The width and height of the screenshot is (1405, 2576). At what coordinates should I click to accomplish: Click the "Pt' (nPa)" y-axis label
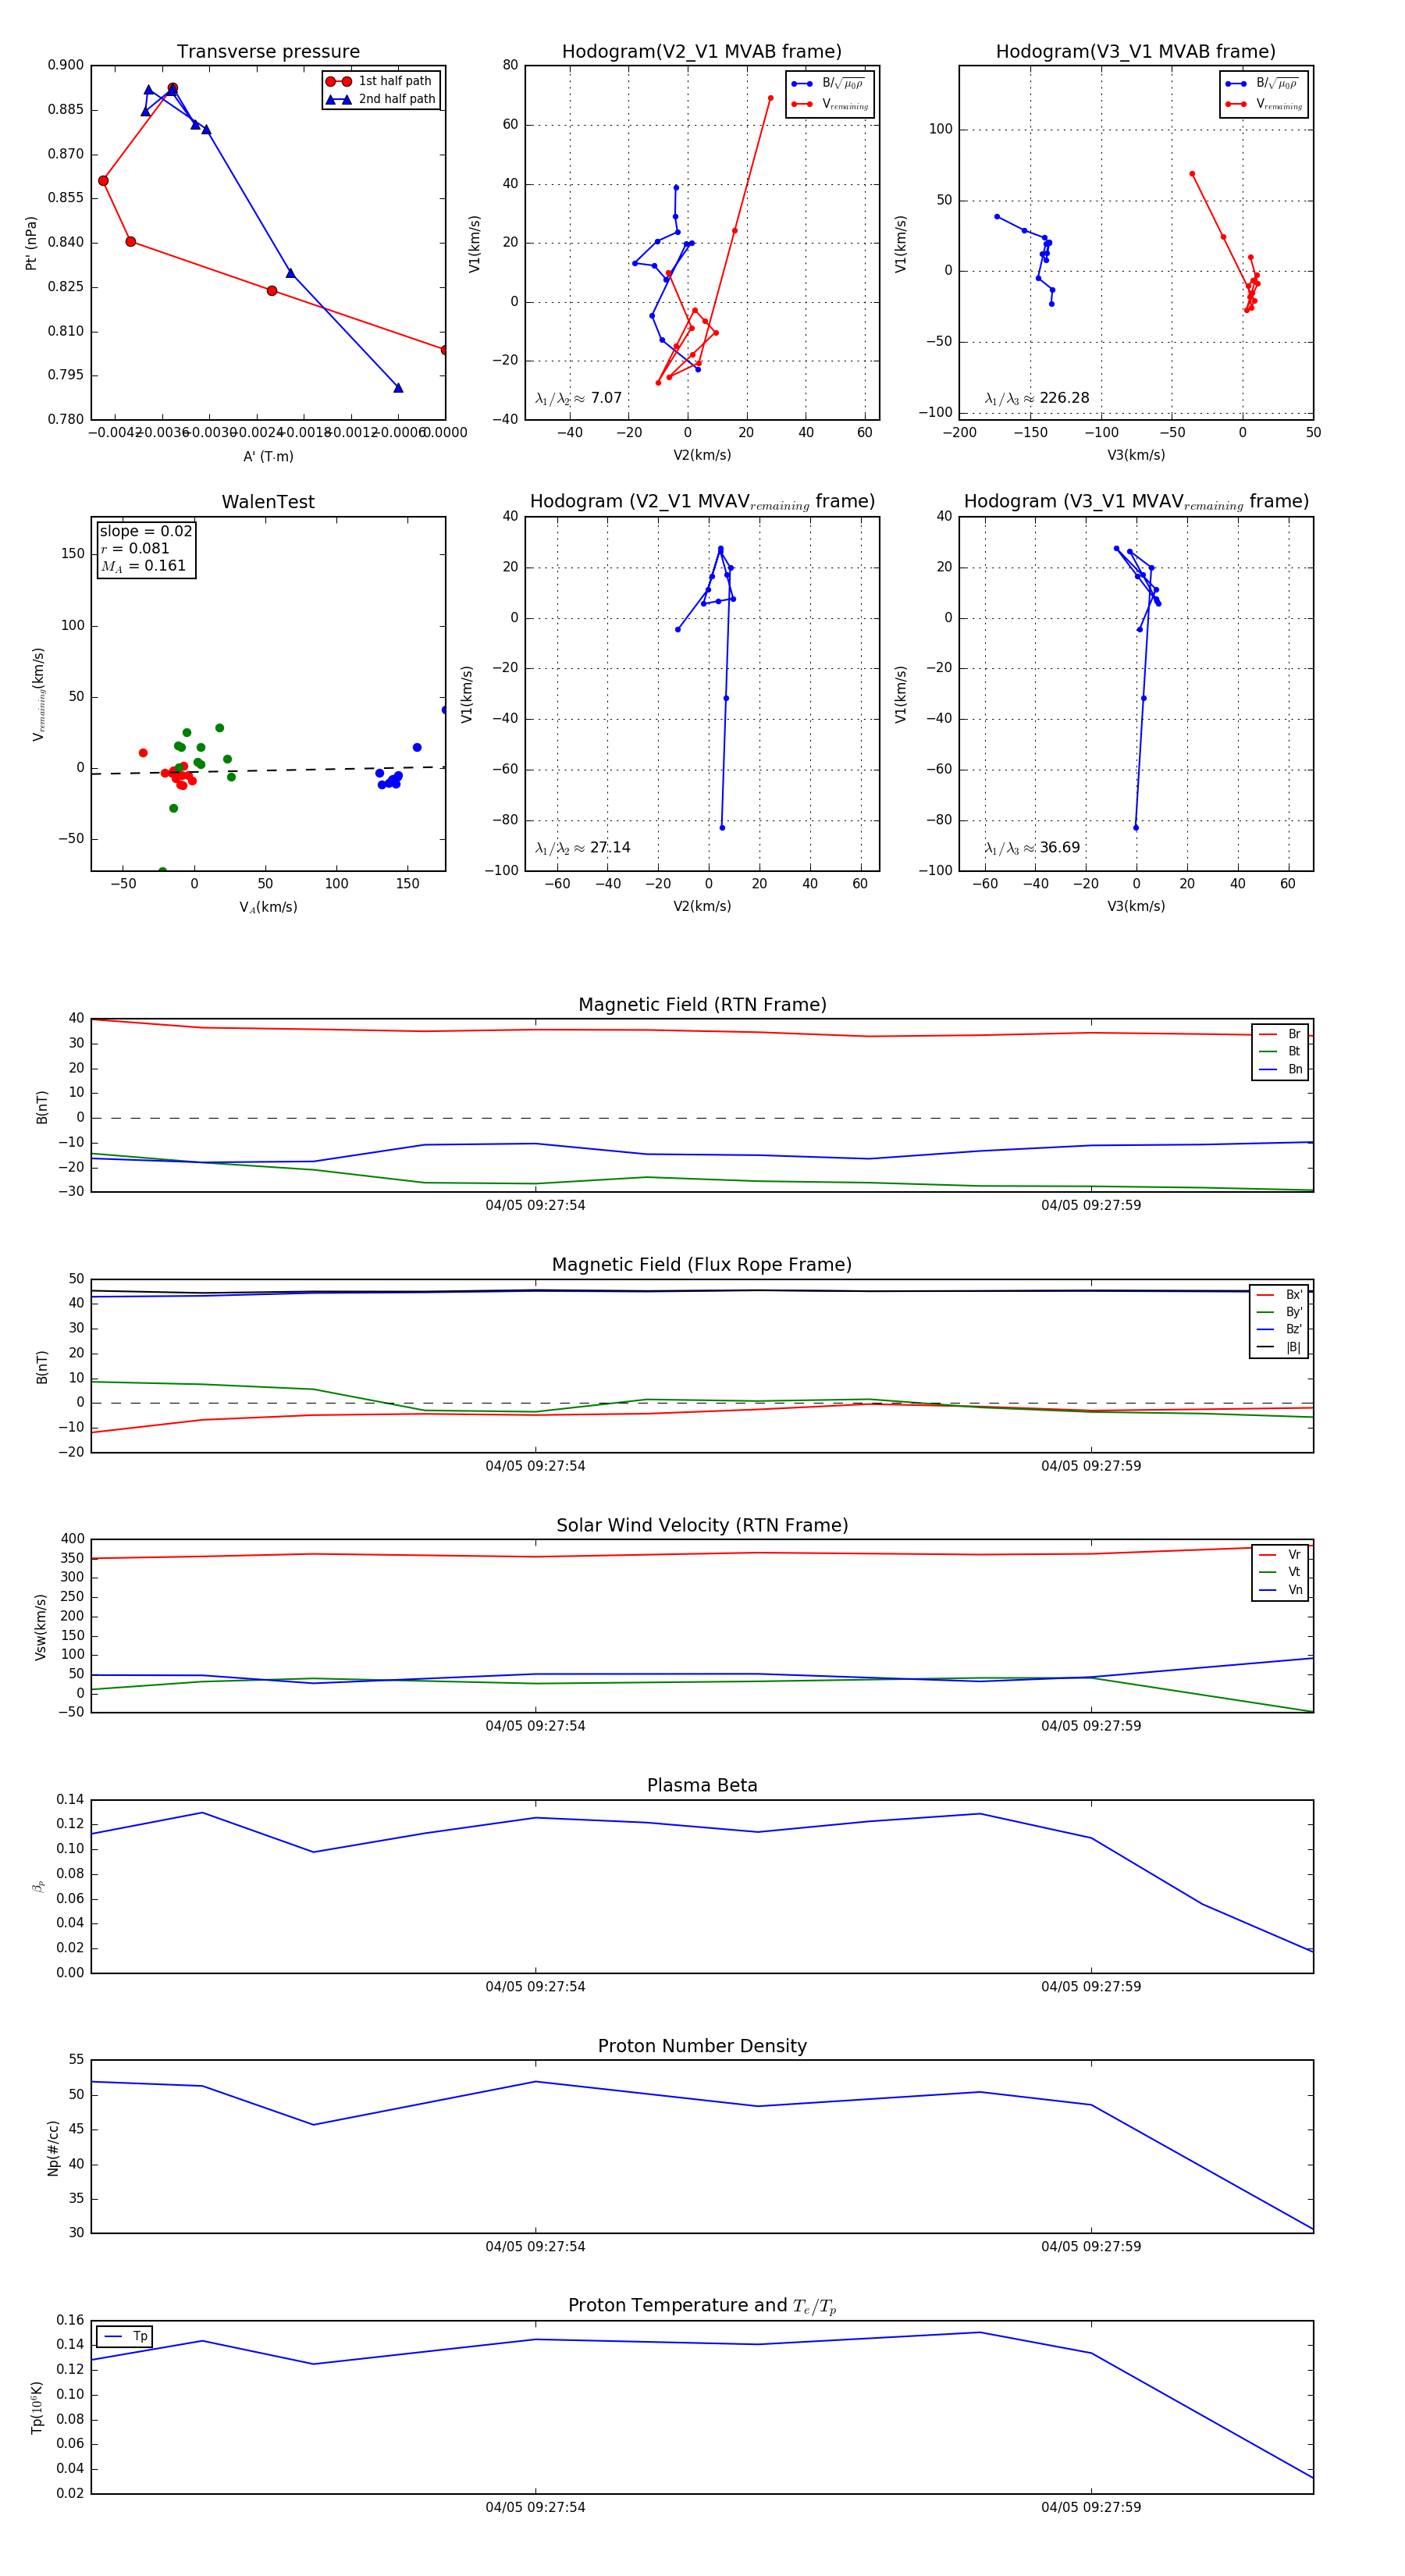(31, 243)
